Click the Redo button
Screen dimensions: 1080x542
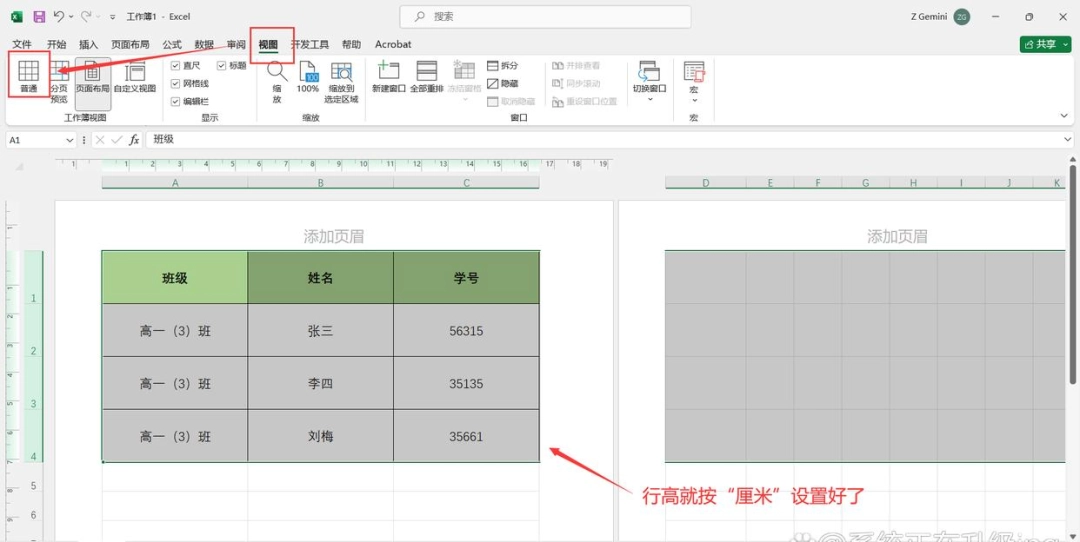pos(86,16)
